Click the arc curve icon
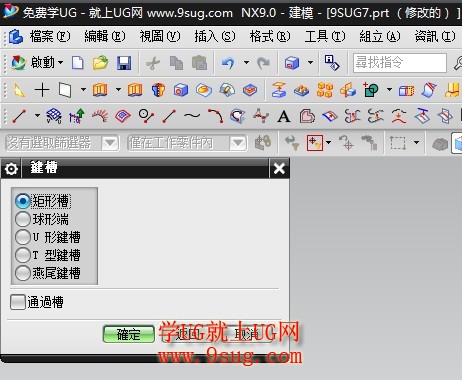The width and height of the screenshot is (462, 380). pyautogui.click(x=215, y=116)
